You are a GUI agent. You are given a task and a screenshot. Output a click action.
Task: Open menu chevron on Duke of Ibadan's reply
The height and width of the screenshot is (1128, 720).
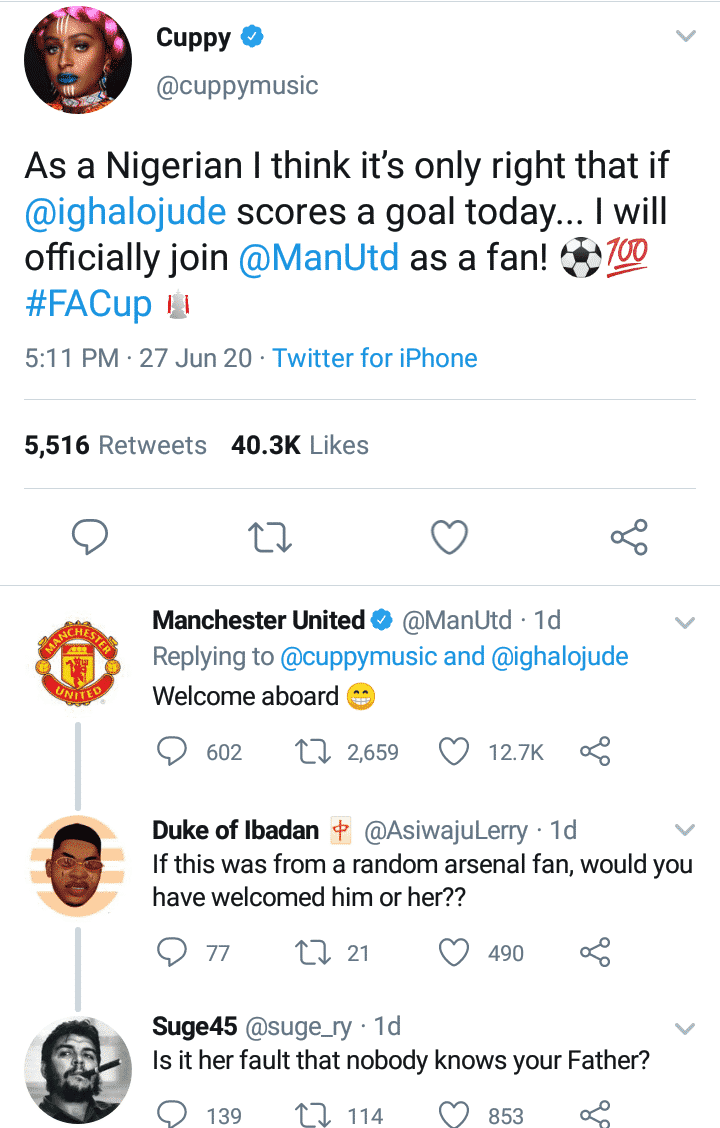[685, 830]
